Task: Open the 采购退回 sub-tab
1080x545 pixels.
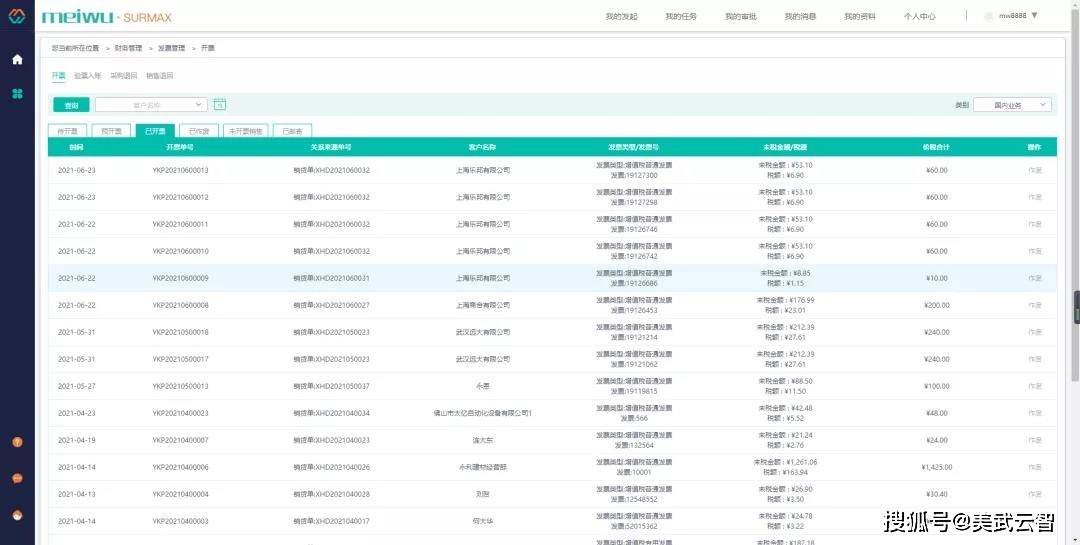Action: [124, 75]
